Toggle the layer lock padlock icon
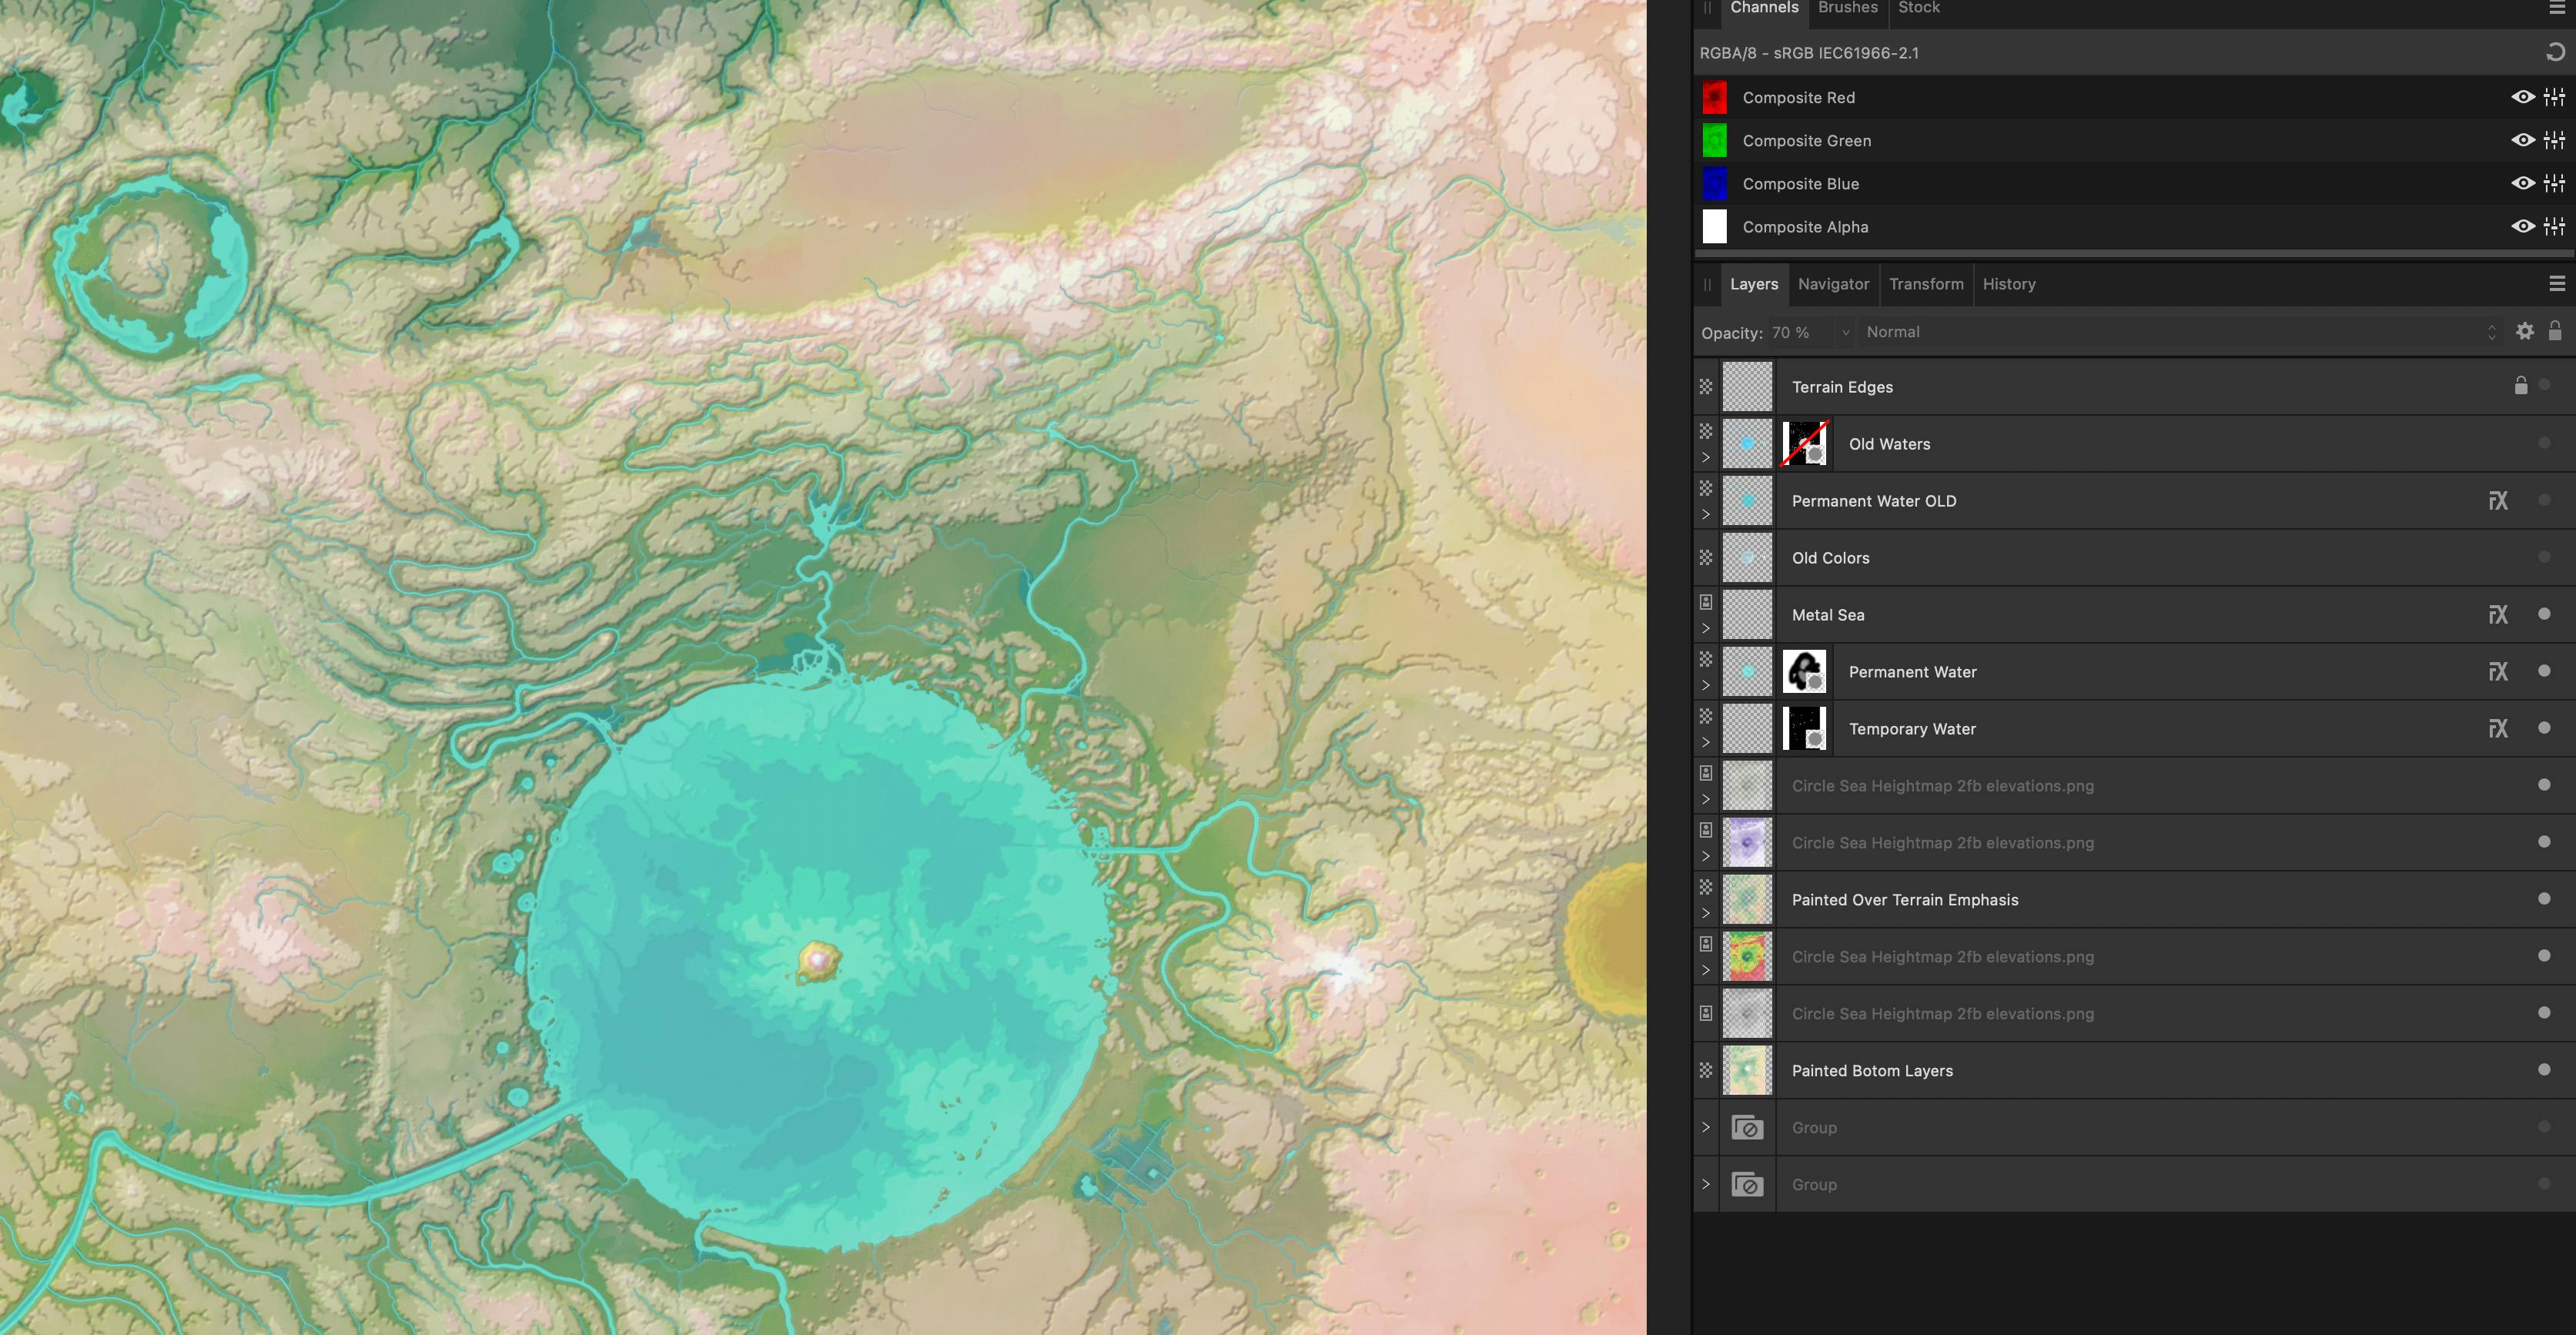 click(x=2555, y=331)
